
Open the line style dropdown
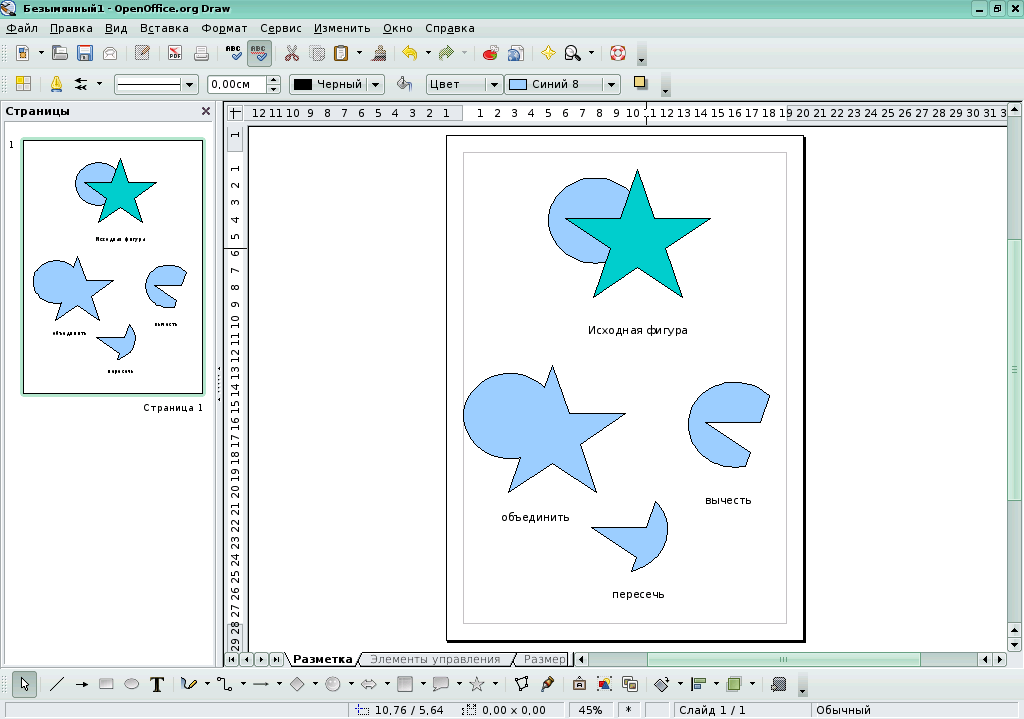(189, 84)
